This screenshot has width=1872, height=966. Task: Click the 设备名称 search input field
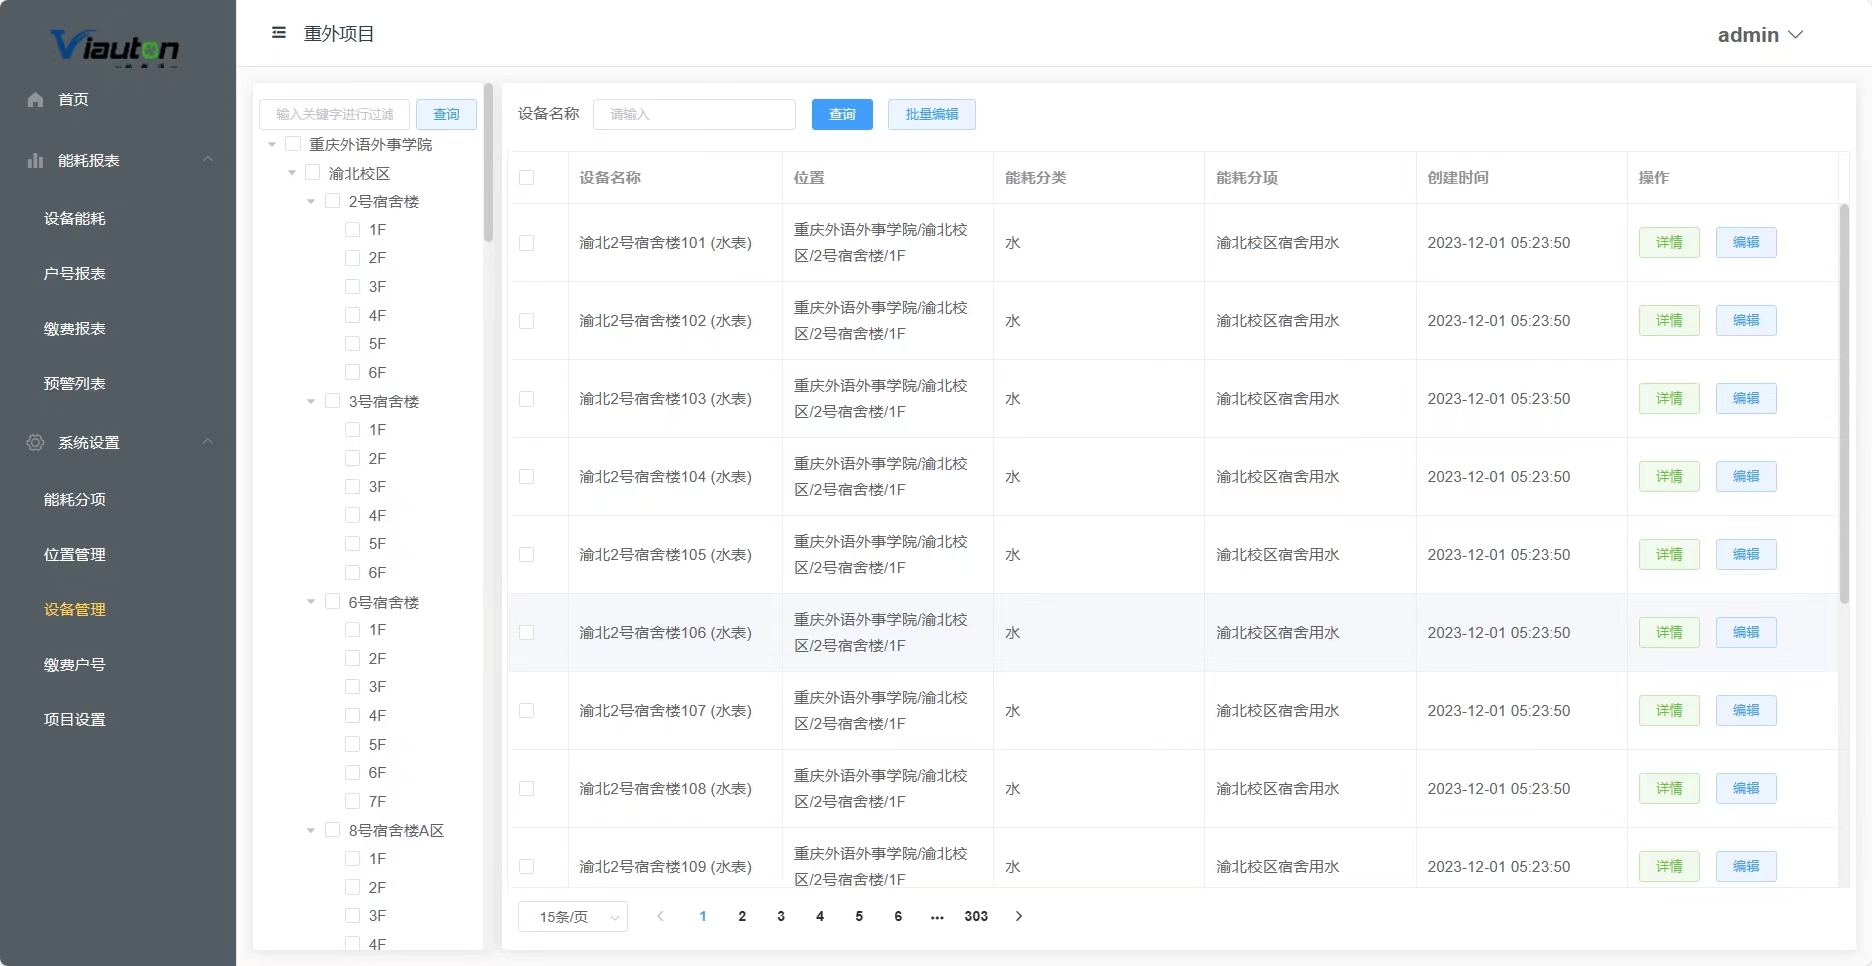pos(694,114)
